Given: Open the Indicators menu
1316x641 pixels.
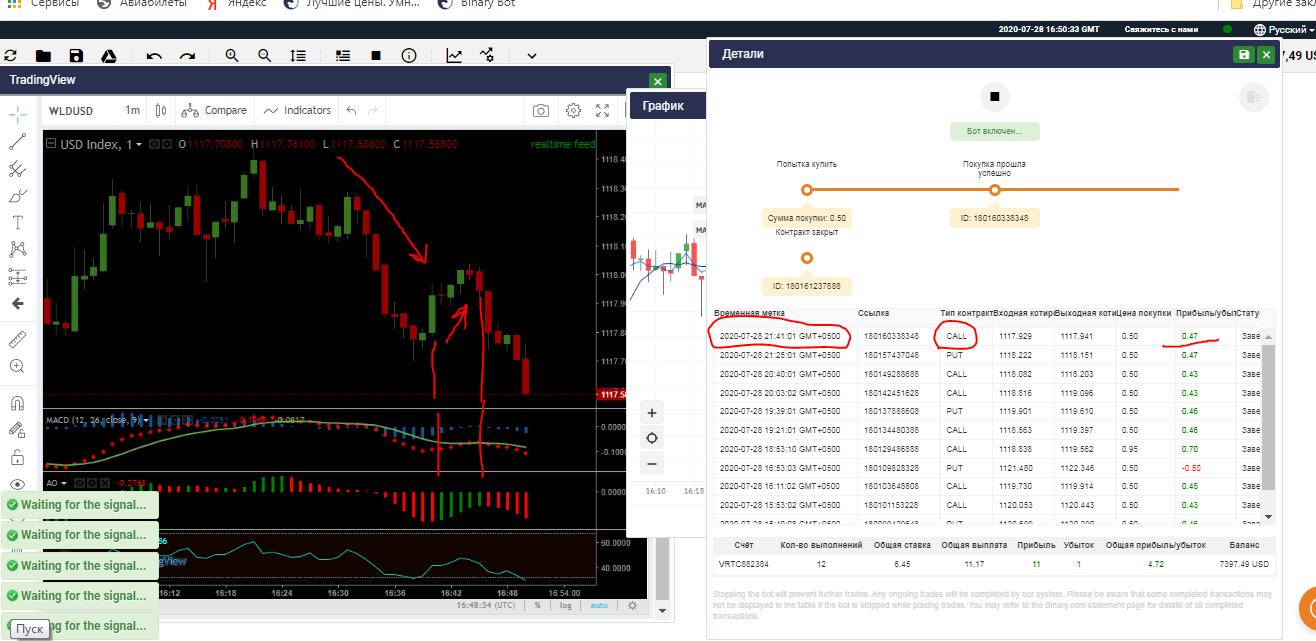Looking at the screenshot, I should pyautogui.click(x=297, y=110).
